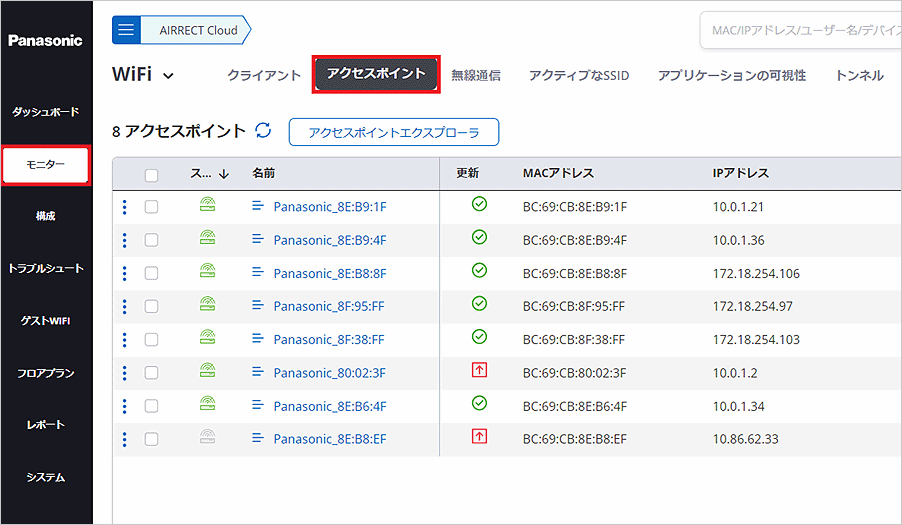Click green AP status icon for Panasonic_8F:38:FF
The image size is (902, 525).
pyautogui.click(x=208, y=337)
